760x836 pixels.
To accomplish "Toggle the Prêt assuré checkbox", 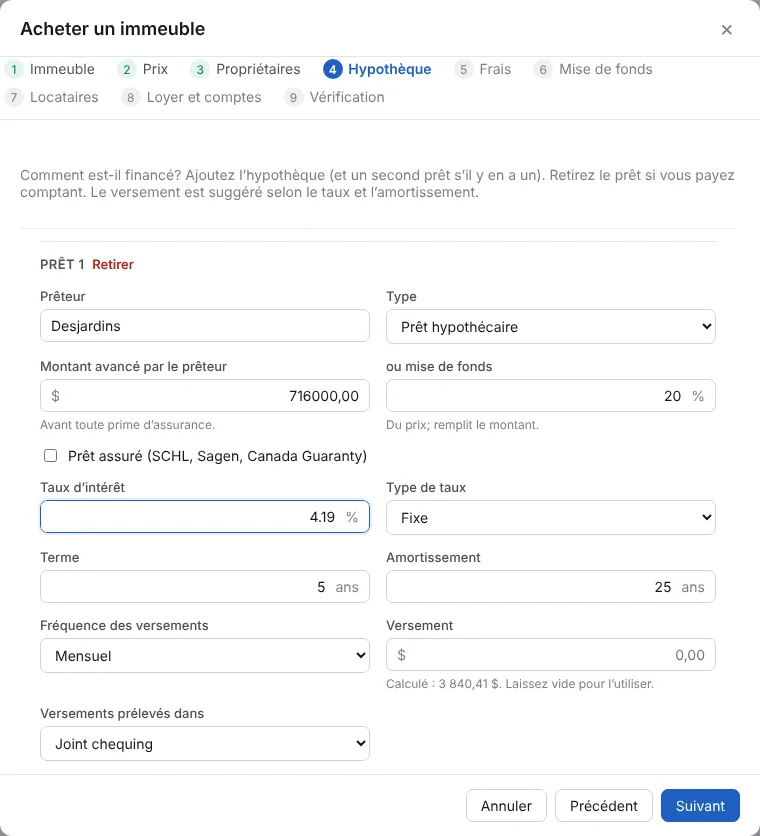I will coord(51,456).
